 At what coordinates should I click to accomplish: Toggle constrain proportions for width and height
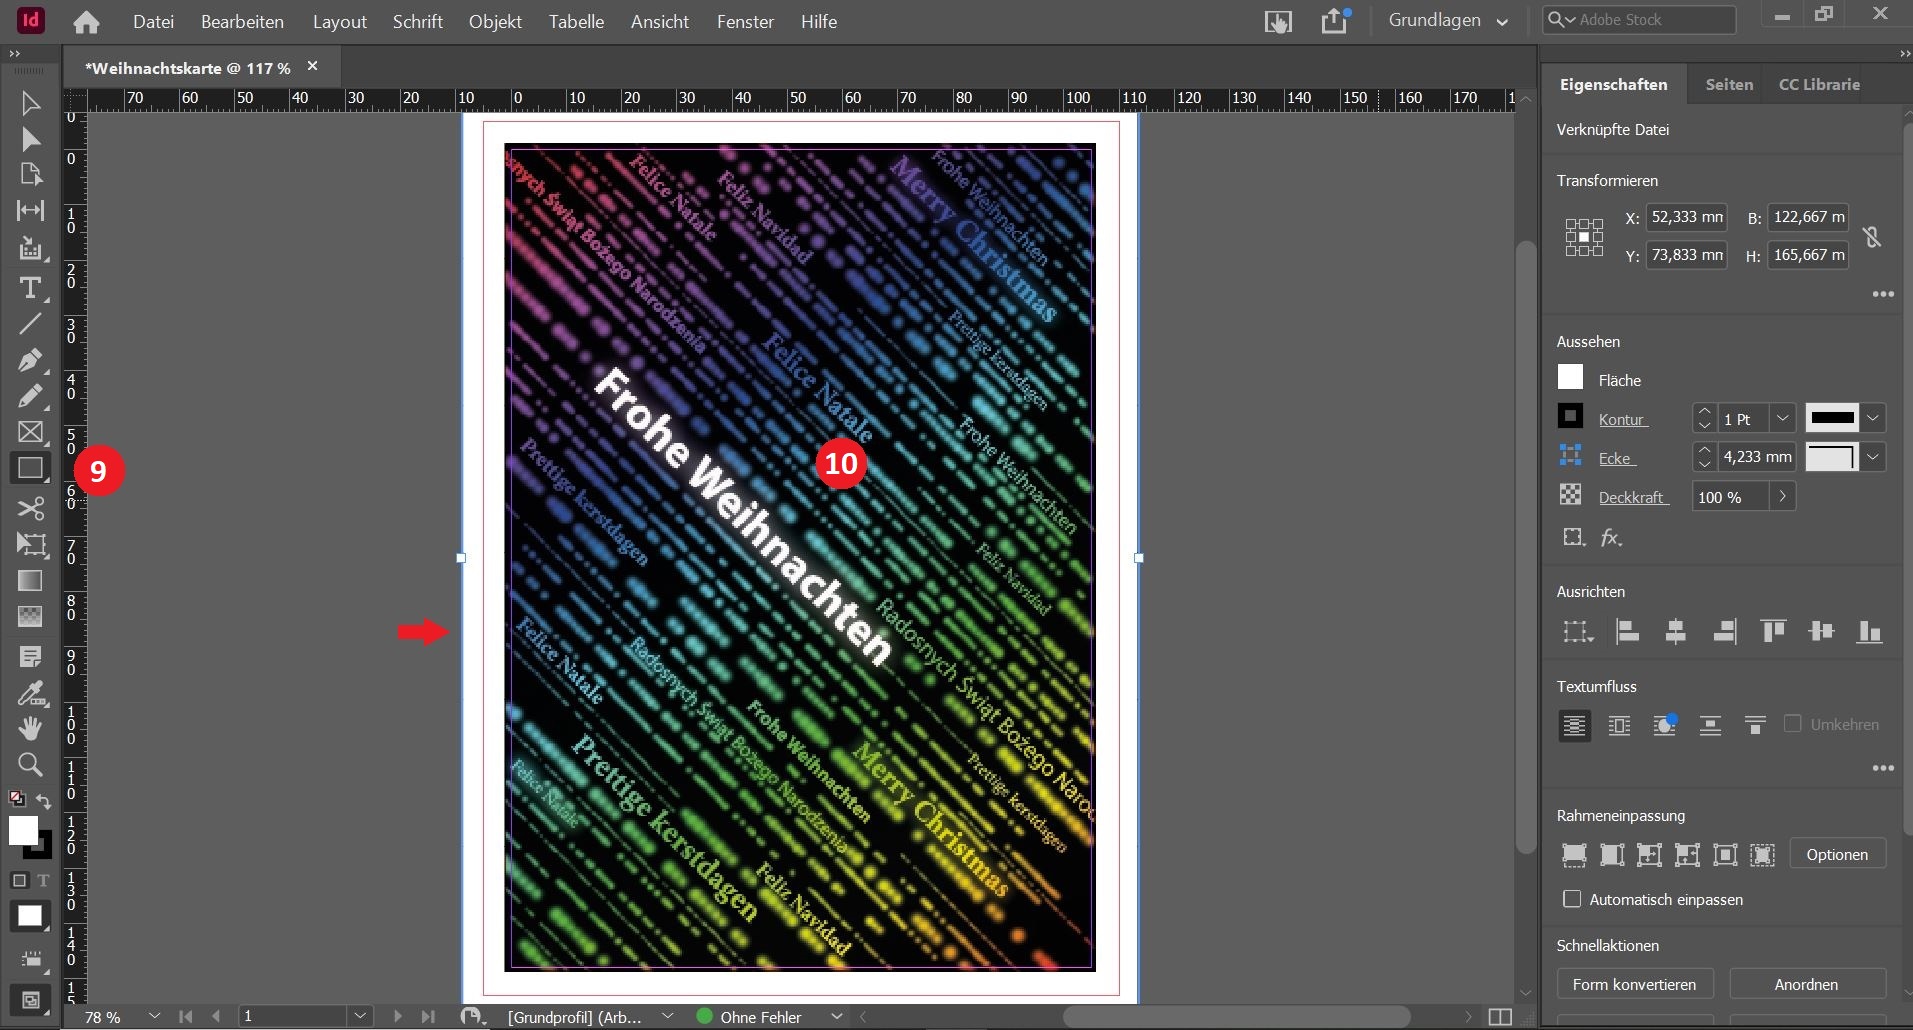[x=1872, y=236]
